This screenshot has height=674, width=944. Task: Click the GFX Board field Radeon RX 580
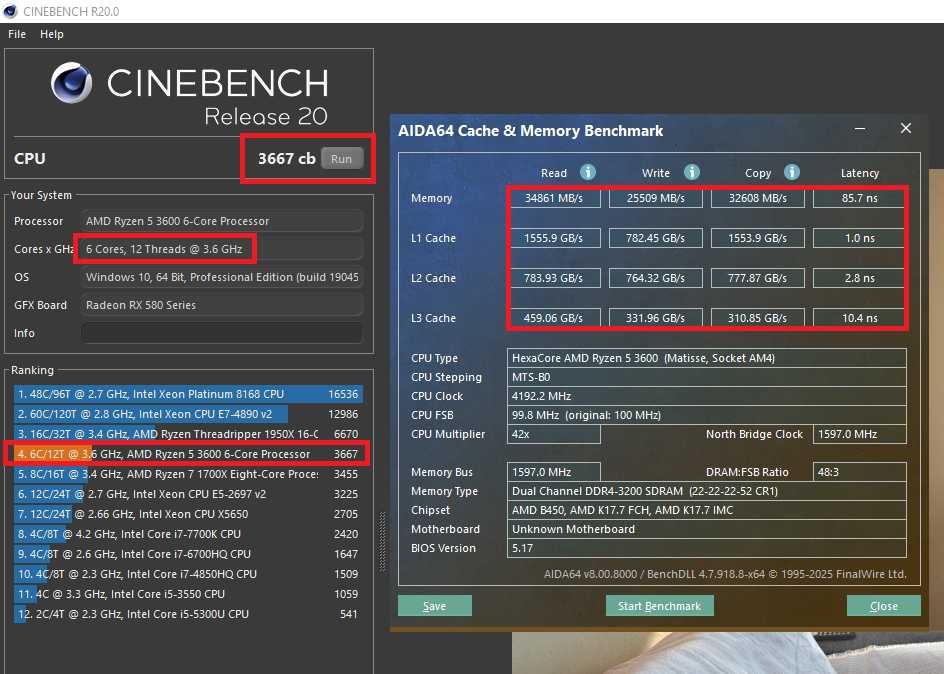pyautogui.click(x=222, y=305)
